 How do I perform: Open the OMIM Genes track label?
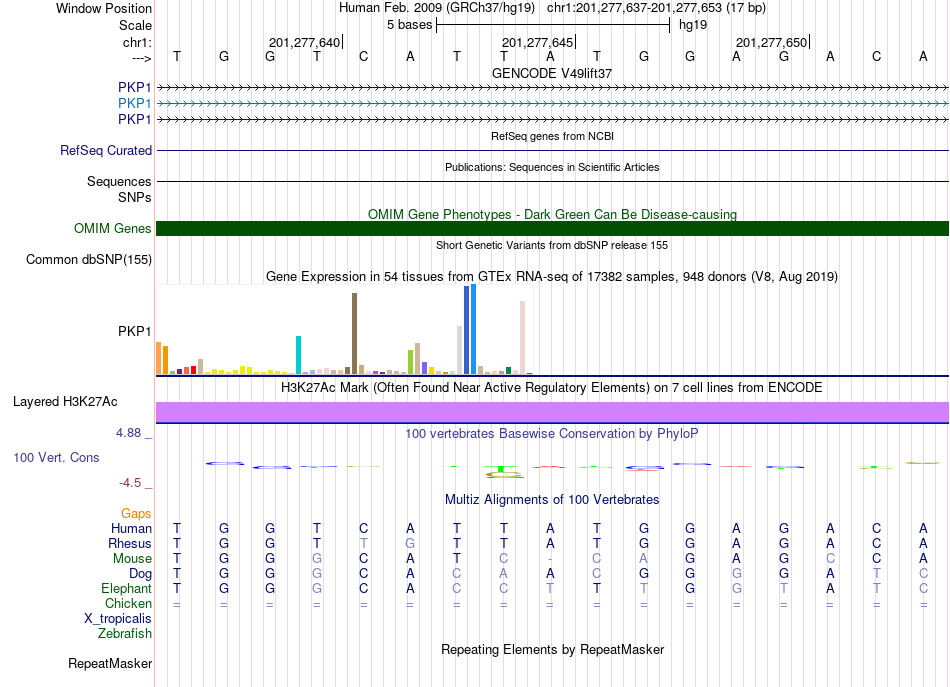[x=112, y=228]
